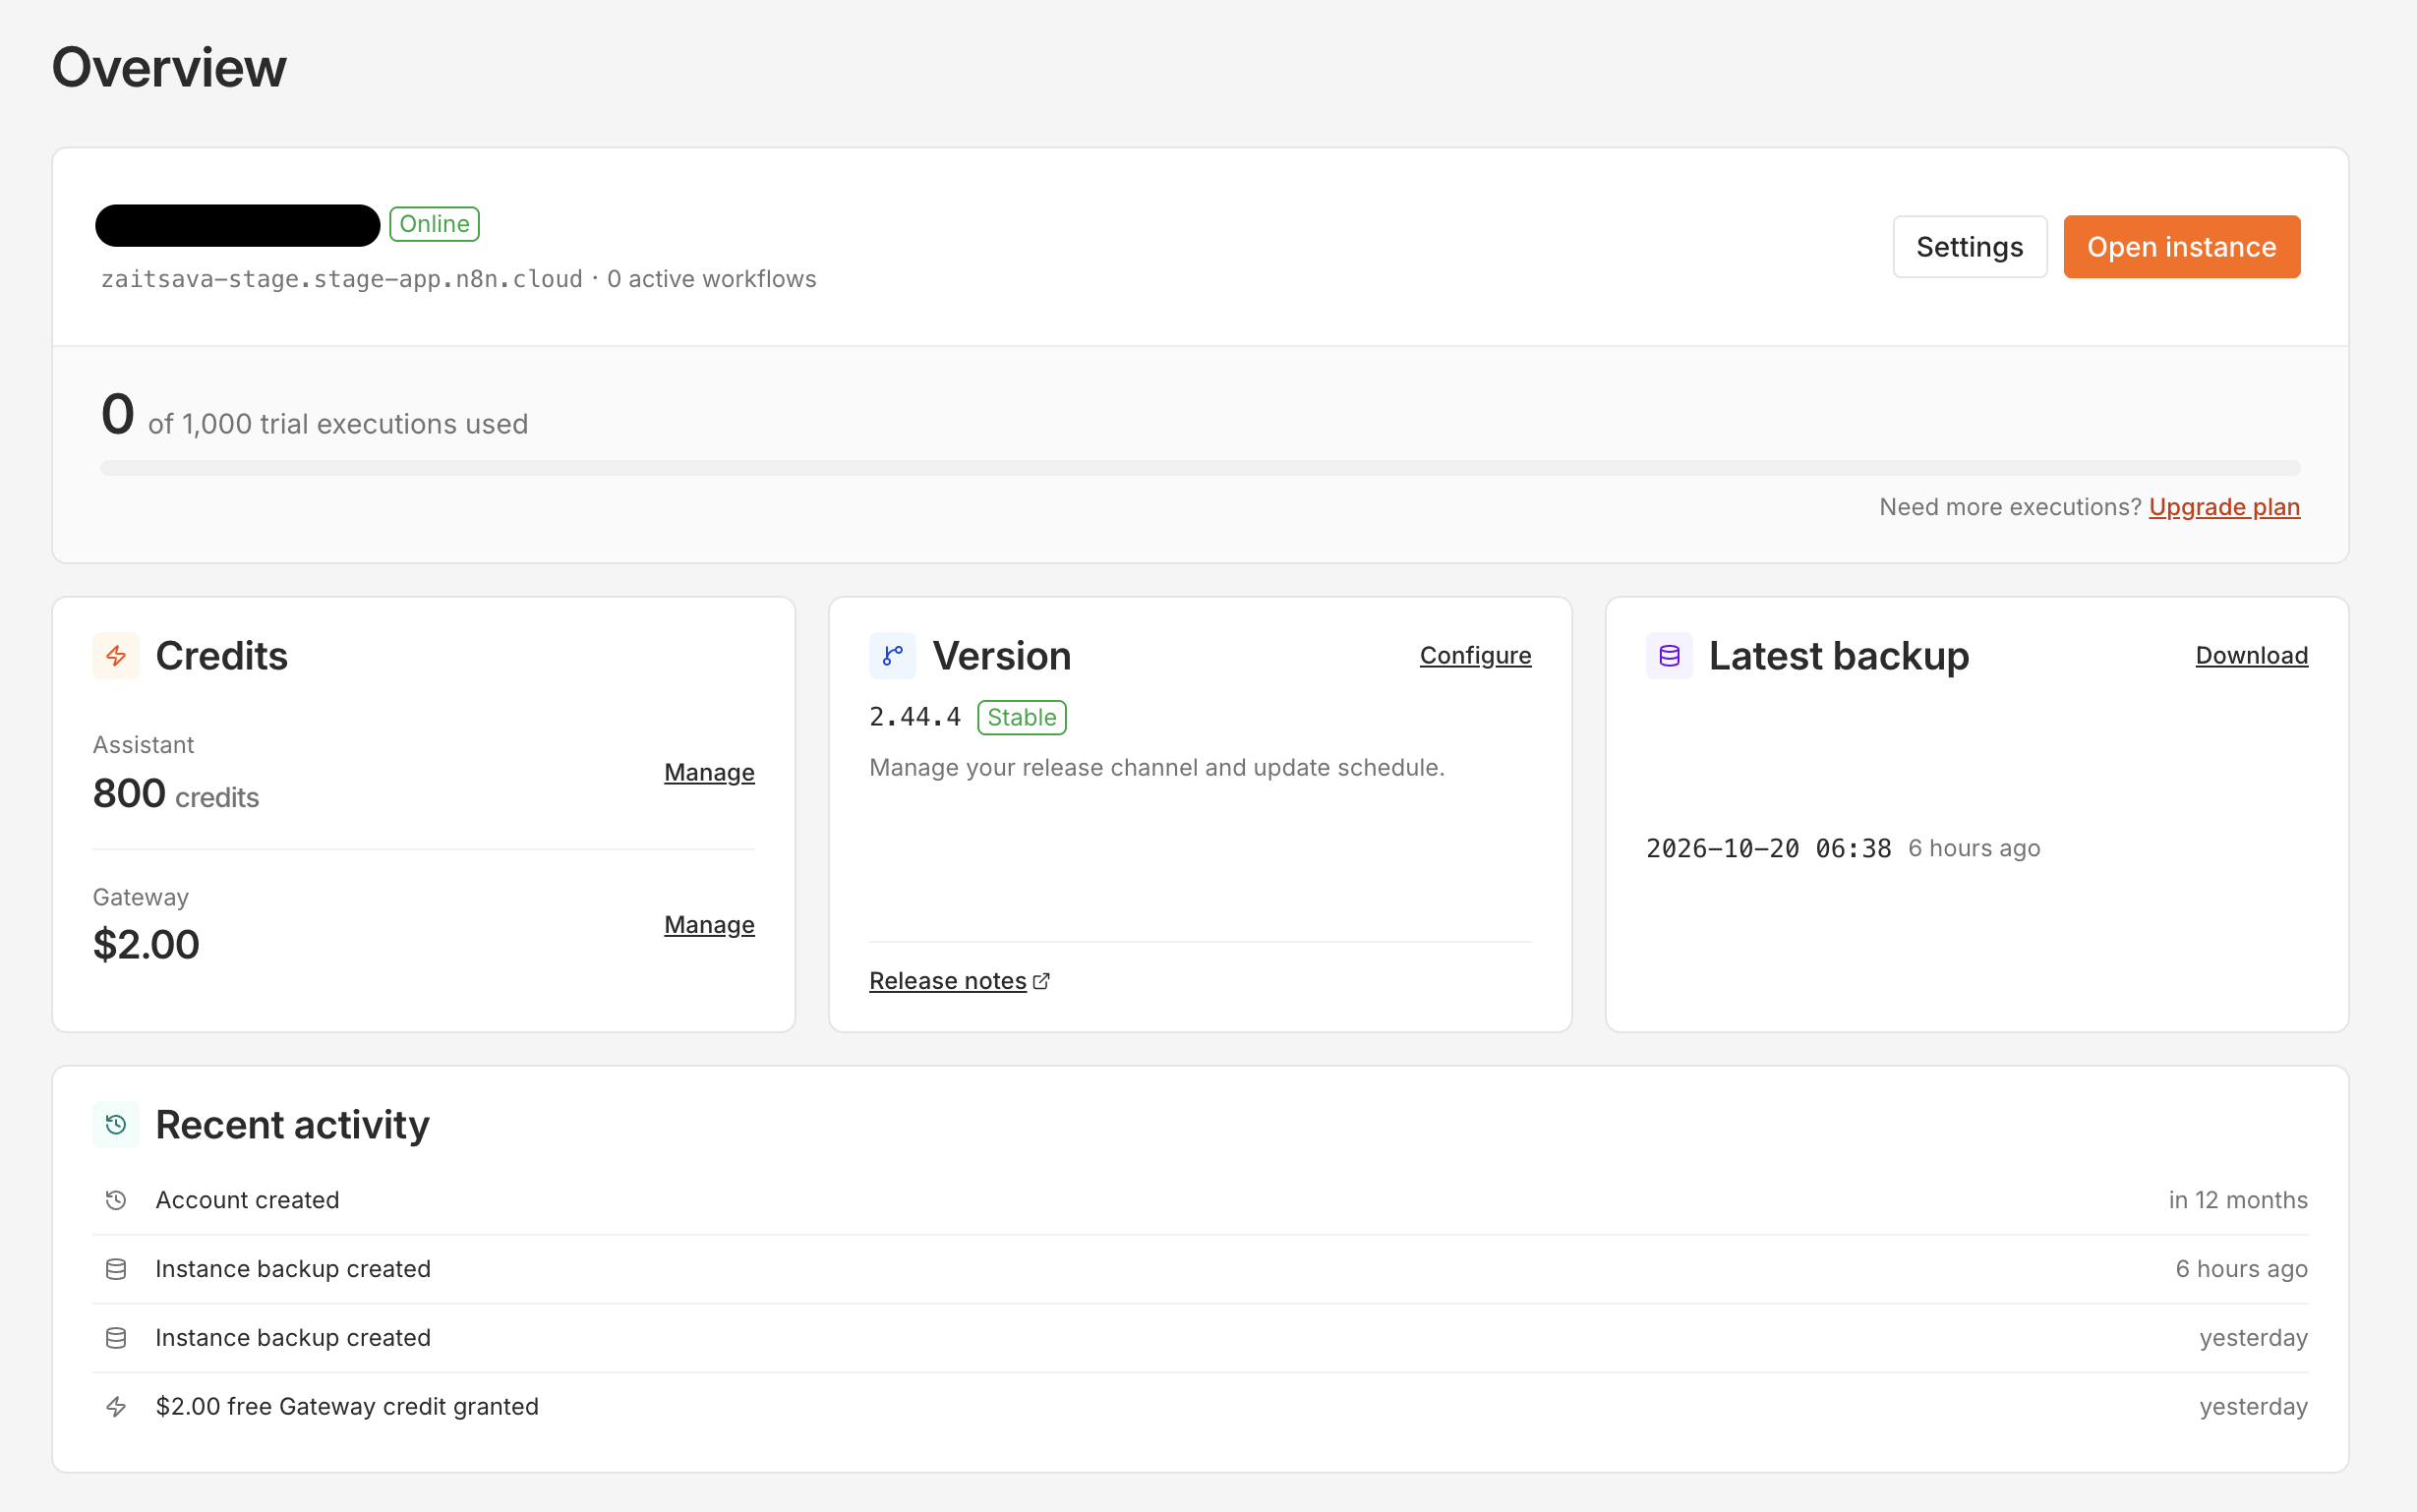
Task: Manage Assistant credits
Action: [709, 773]
